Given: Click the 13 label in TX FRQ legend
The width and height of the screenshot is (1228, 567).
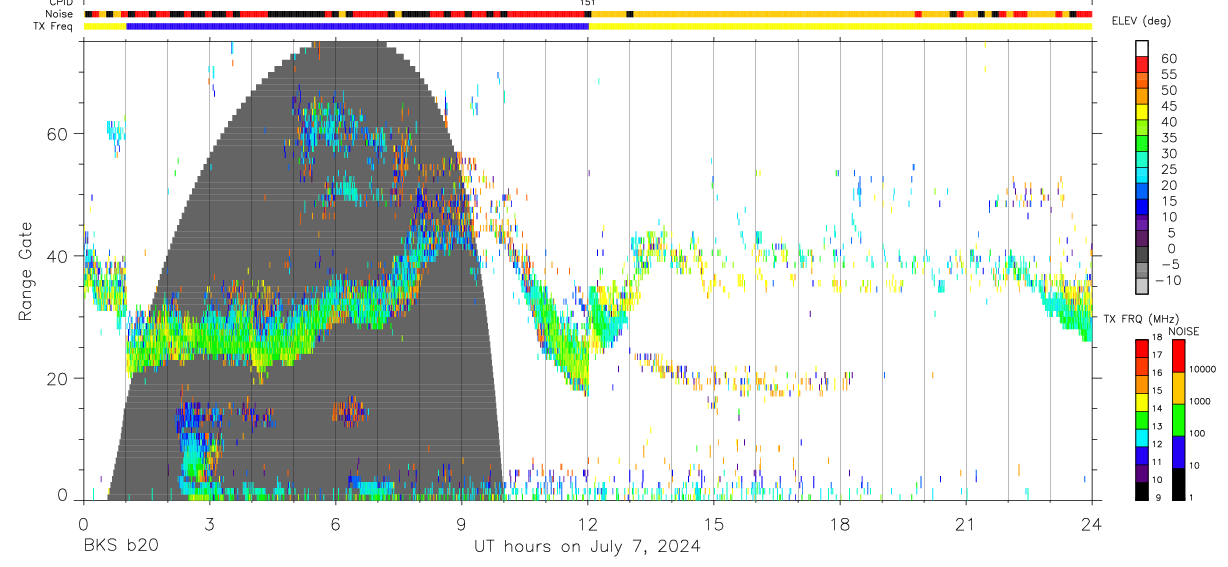Looking at the screenshot, I should (1156, 427).
